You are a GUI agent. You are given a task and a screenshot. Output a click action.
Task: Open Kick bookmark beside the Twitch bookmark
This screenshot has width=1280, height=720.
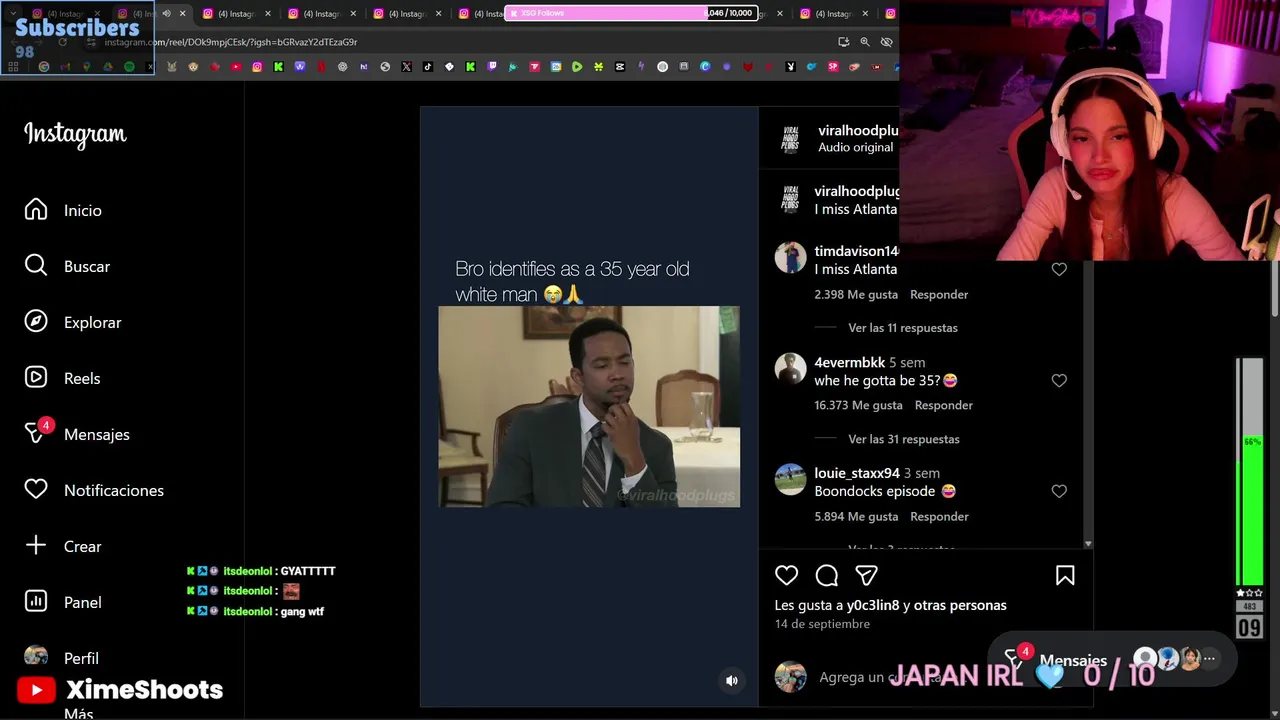point(470,67)
